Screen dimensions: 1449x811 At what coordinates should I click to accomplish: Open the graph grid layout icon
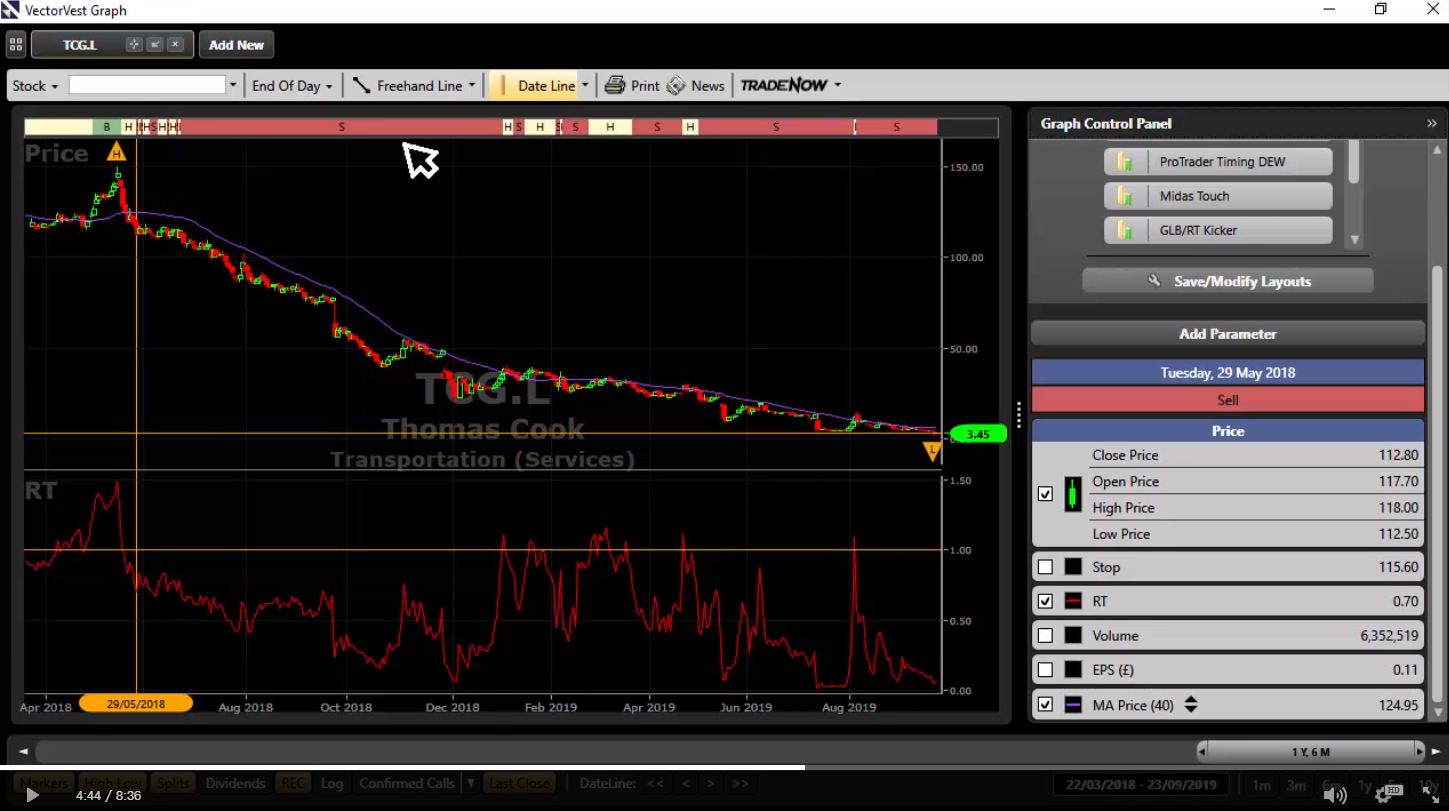(15, 45)
